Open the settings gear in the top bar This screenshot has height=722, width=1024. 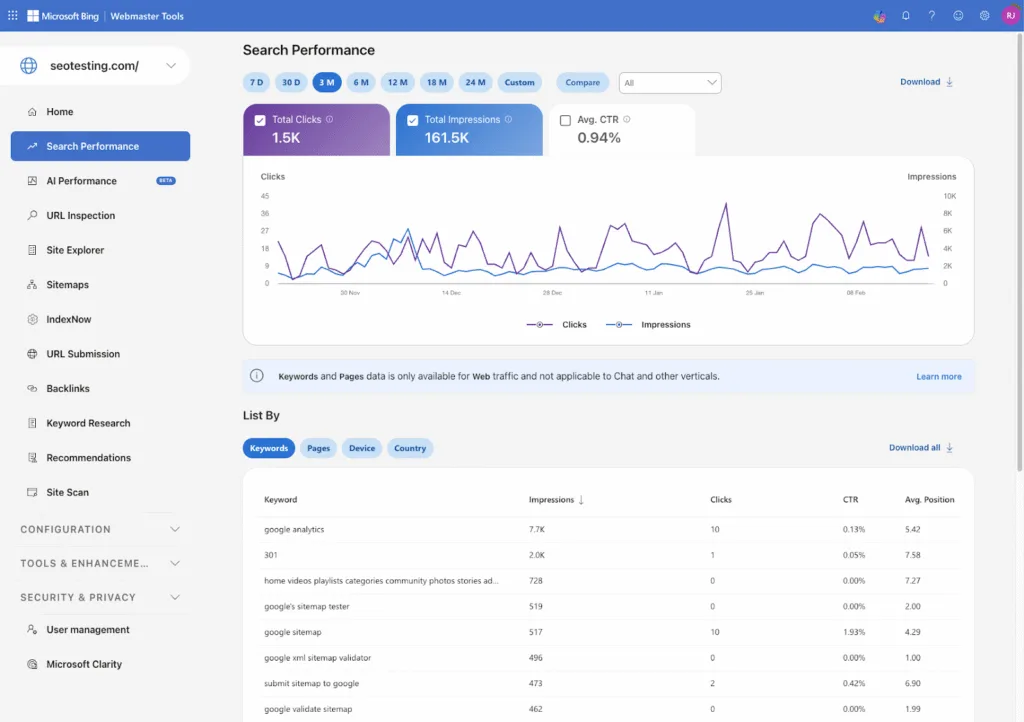(982, 15)
